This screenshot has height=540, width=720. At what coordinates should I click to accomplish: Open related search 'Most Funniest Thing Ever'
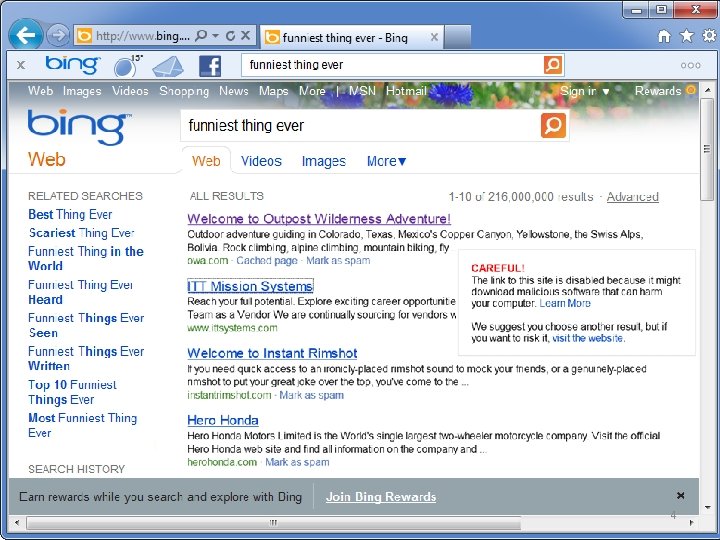[83, 425]
